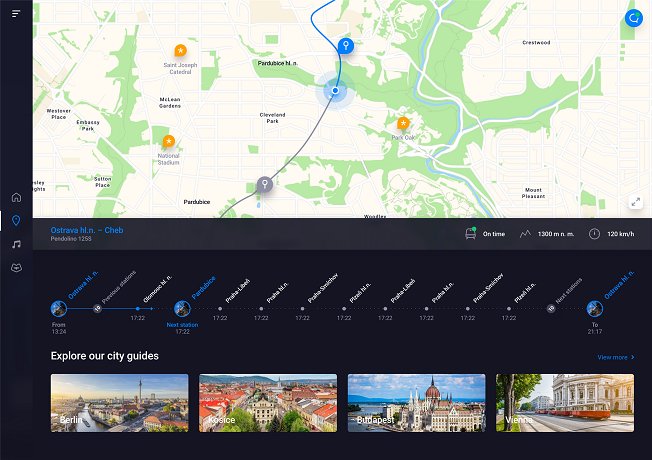The height and width of the screenshot is (460, 652).
Task: Open View more city guides
Action: 616,357
